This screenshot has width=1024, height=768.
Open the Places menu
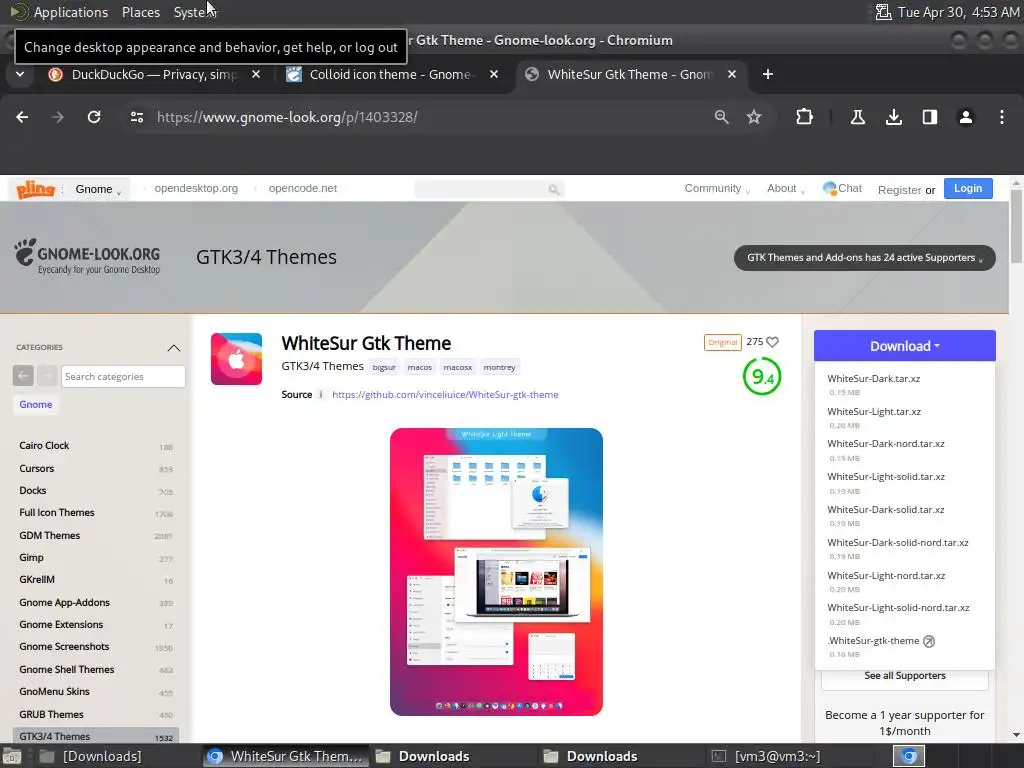[140, 12]
